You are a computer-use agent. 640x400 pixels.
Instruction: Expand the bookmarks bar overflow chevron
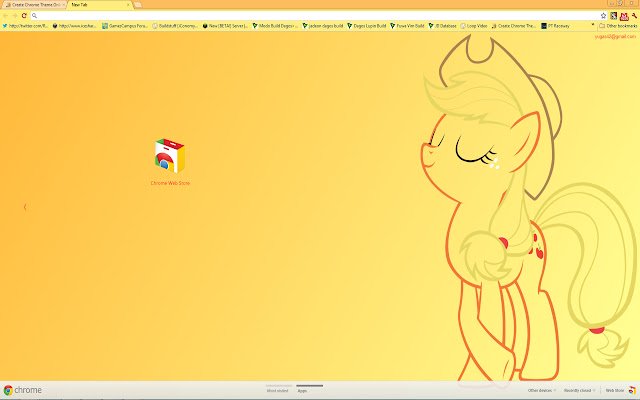tap(593, 25)
